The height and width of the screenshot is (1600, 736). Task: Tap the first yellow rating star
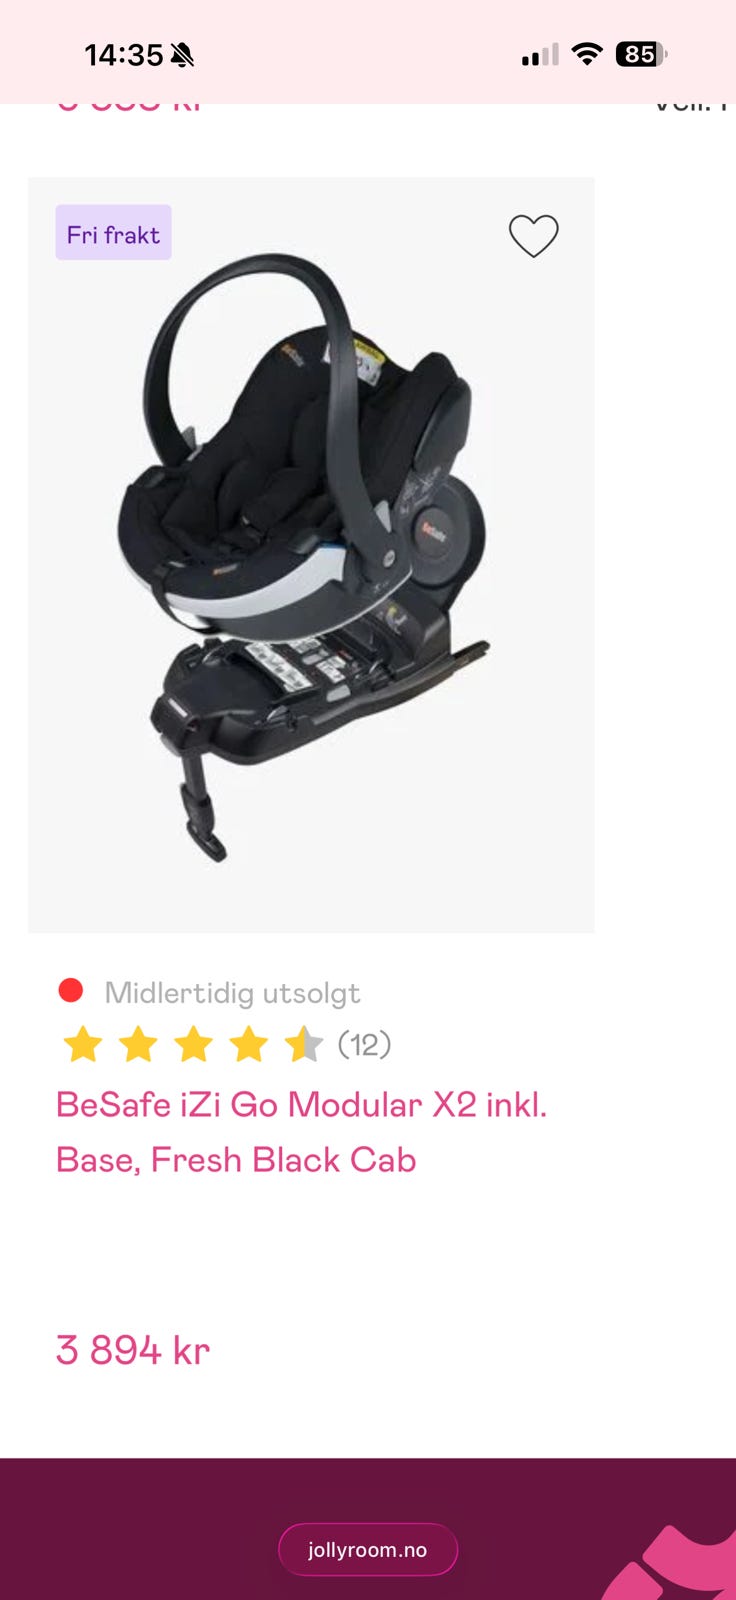click(83, 1044)
